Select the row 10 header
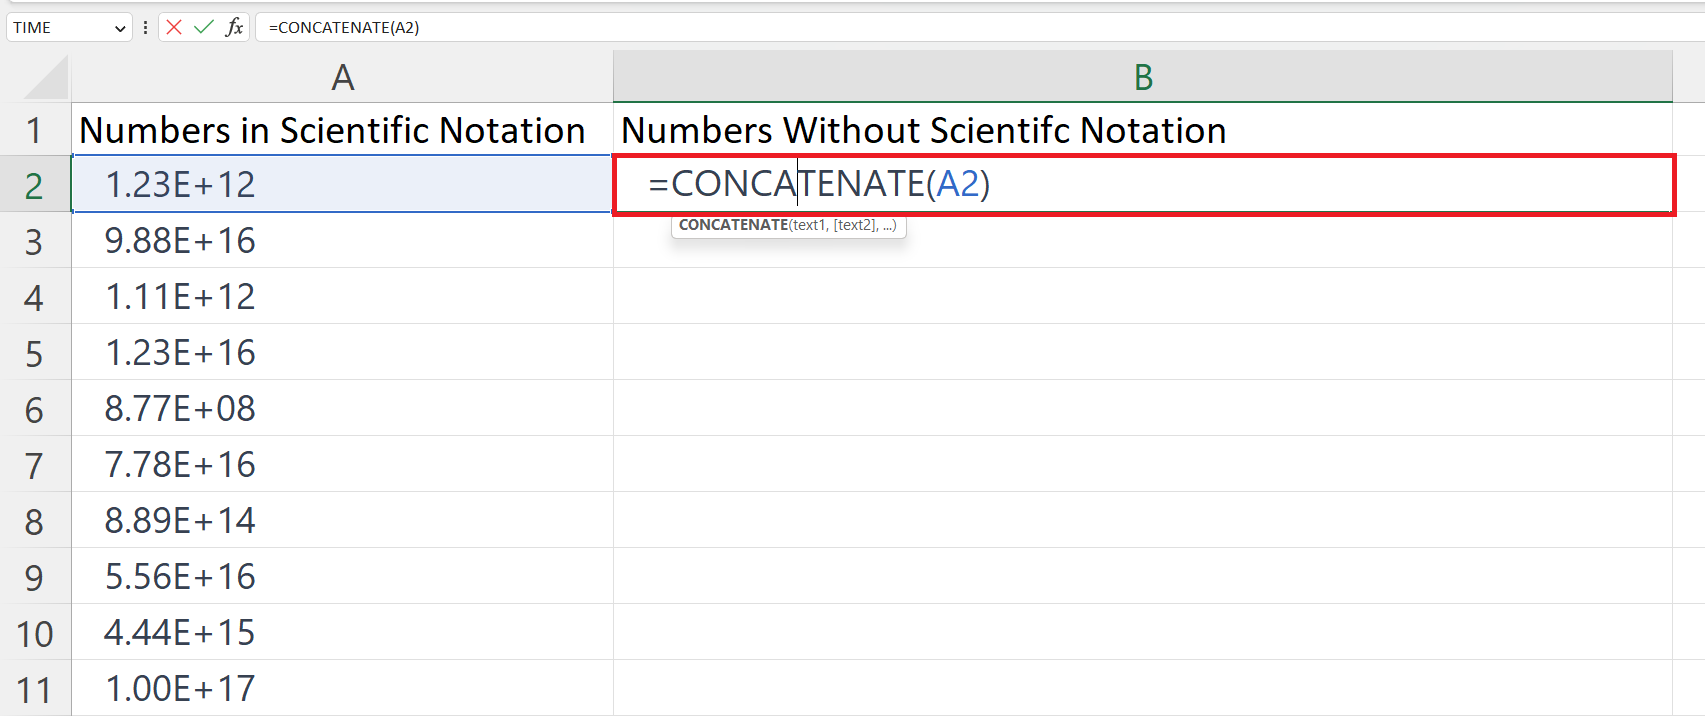Viewport: 1705px width, 716px height. tap(35, 634)
